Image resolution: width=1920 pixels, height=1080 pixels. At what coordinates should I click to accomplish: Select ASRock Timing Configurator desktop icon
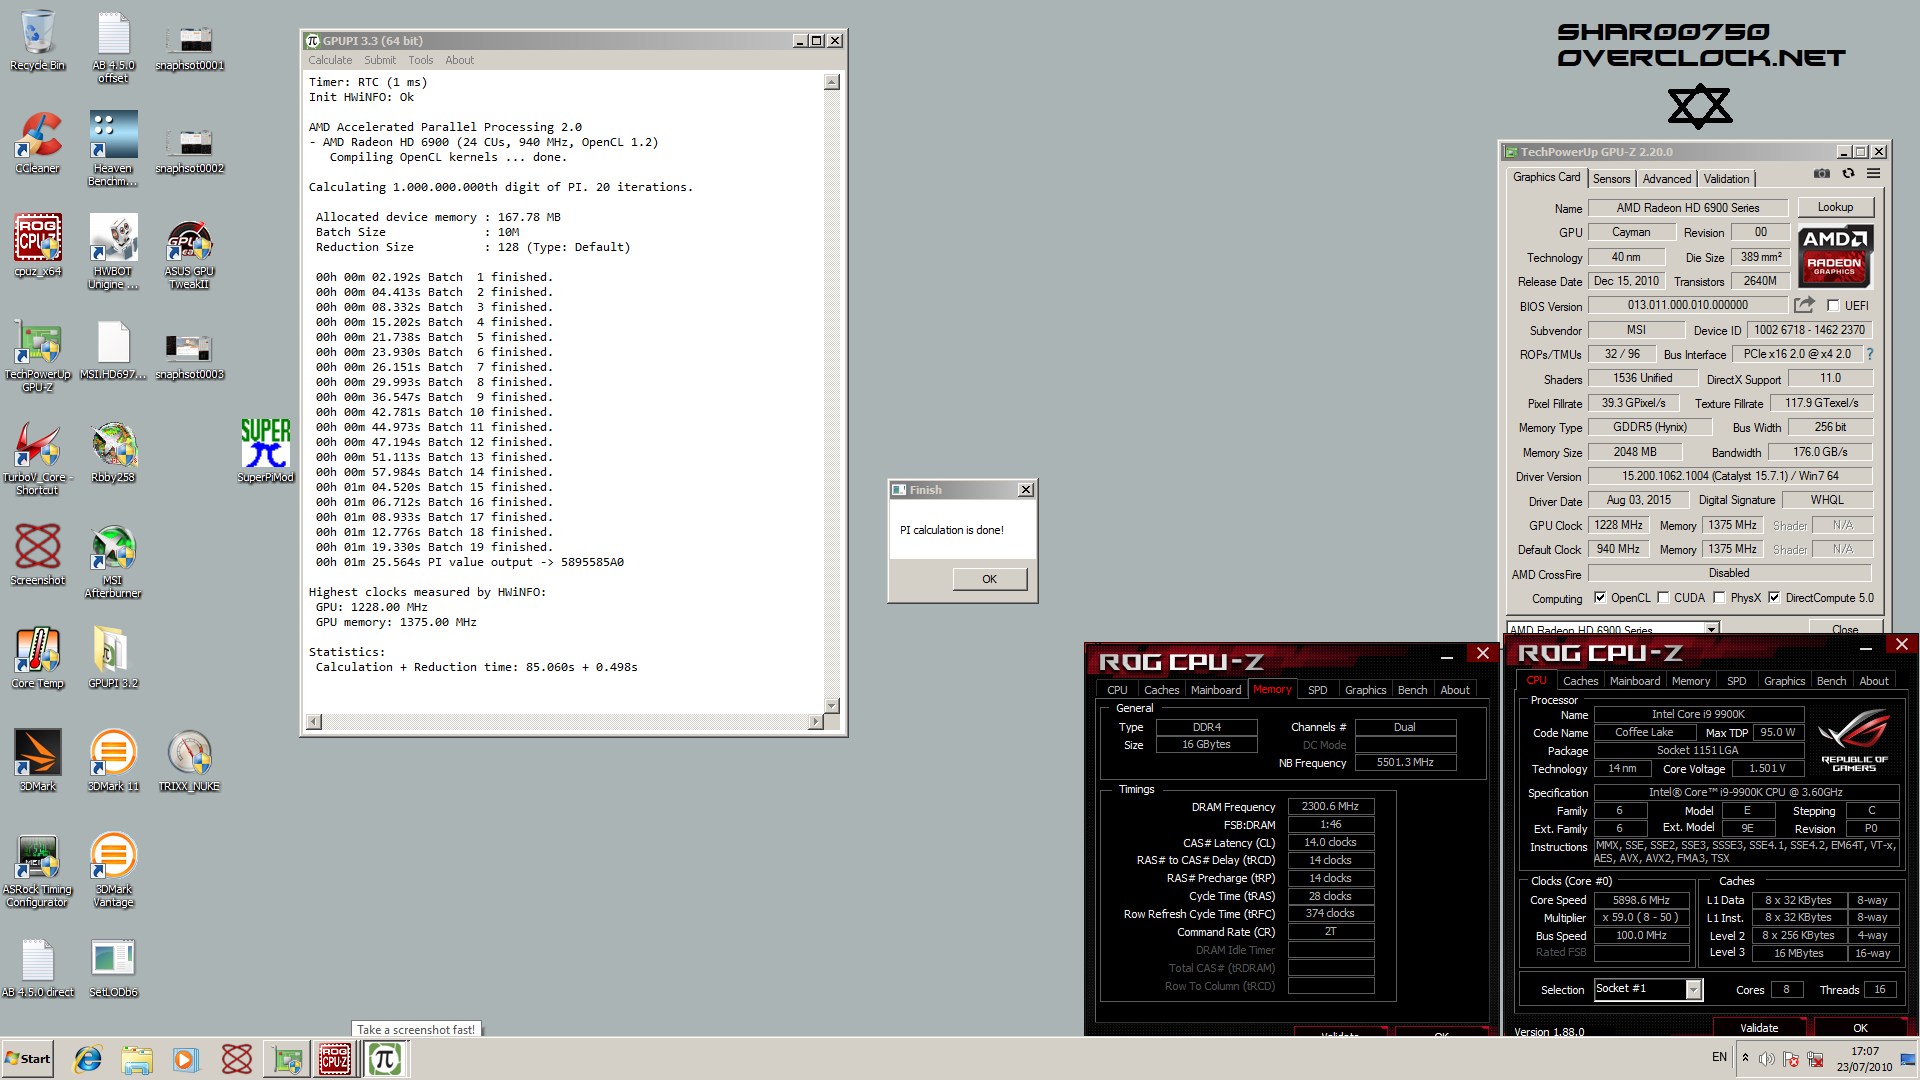[x=37, y=871]
